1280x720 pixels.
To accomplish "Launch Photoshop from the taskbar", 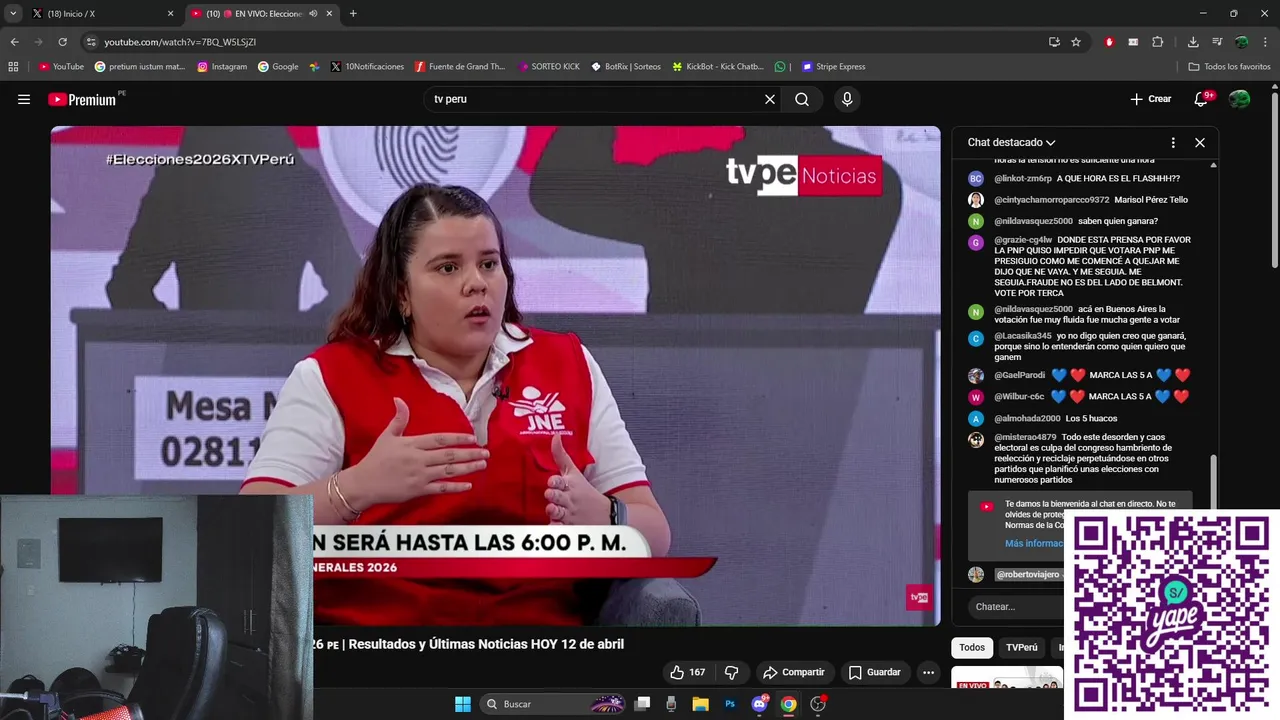I will pyautogui.click(x=730, y=704).
